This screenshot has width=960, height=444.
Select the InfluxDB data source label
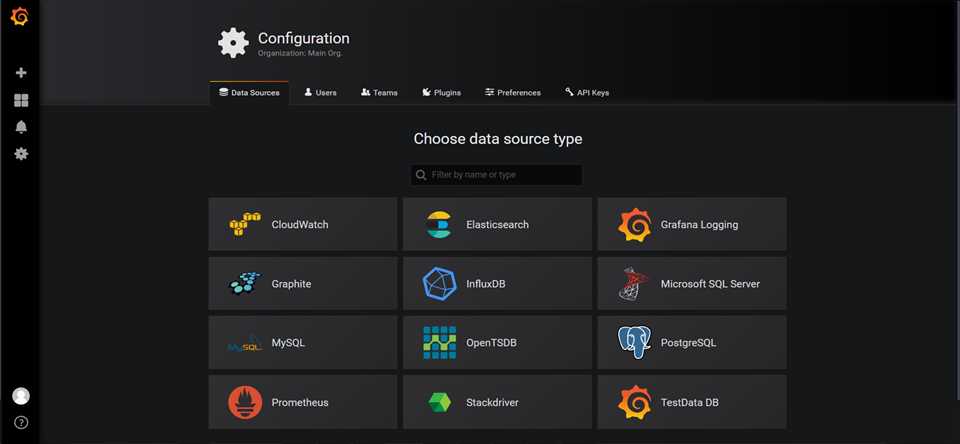486,284
